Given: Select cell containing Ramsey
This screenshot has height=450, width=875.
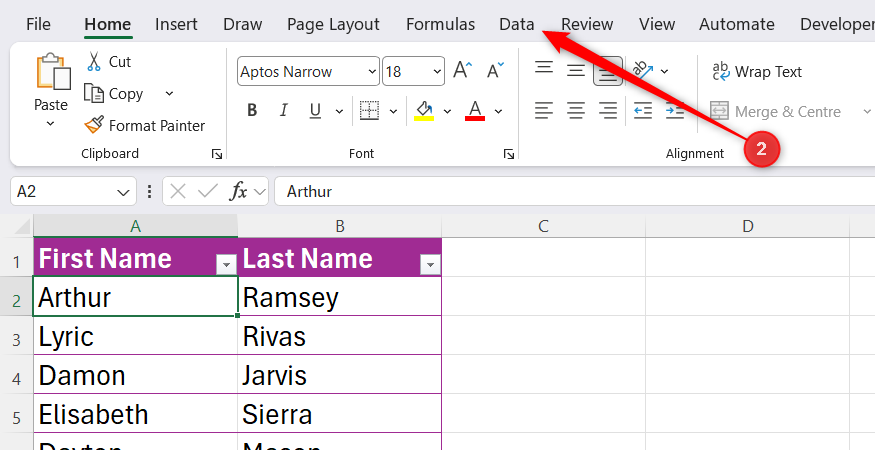Looking at the screenshot, I should click(x=340, y=296).
